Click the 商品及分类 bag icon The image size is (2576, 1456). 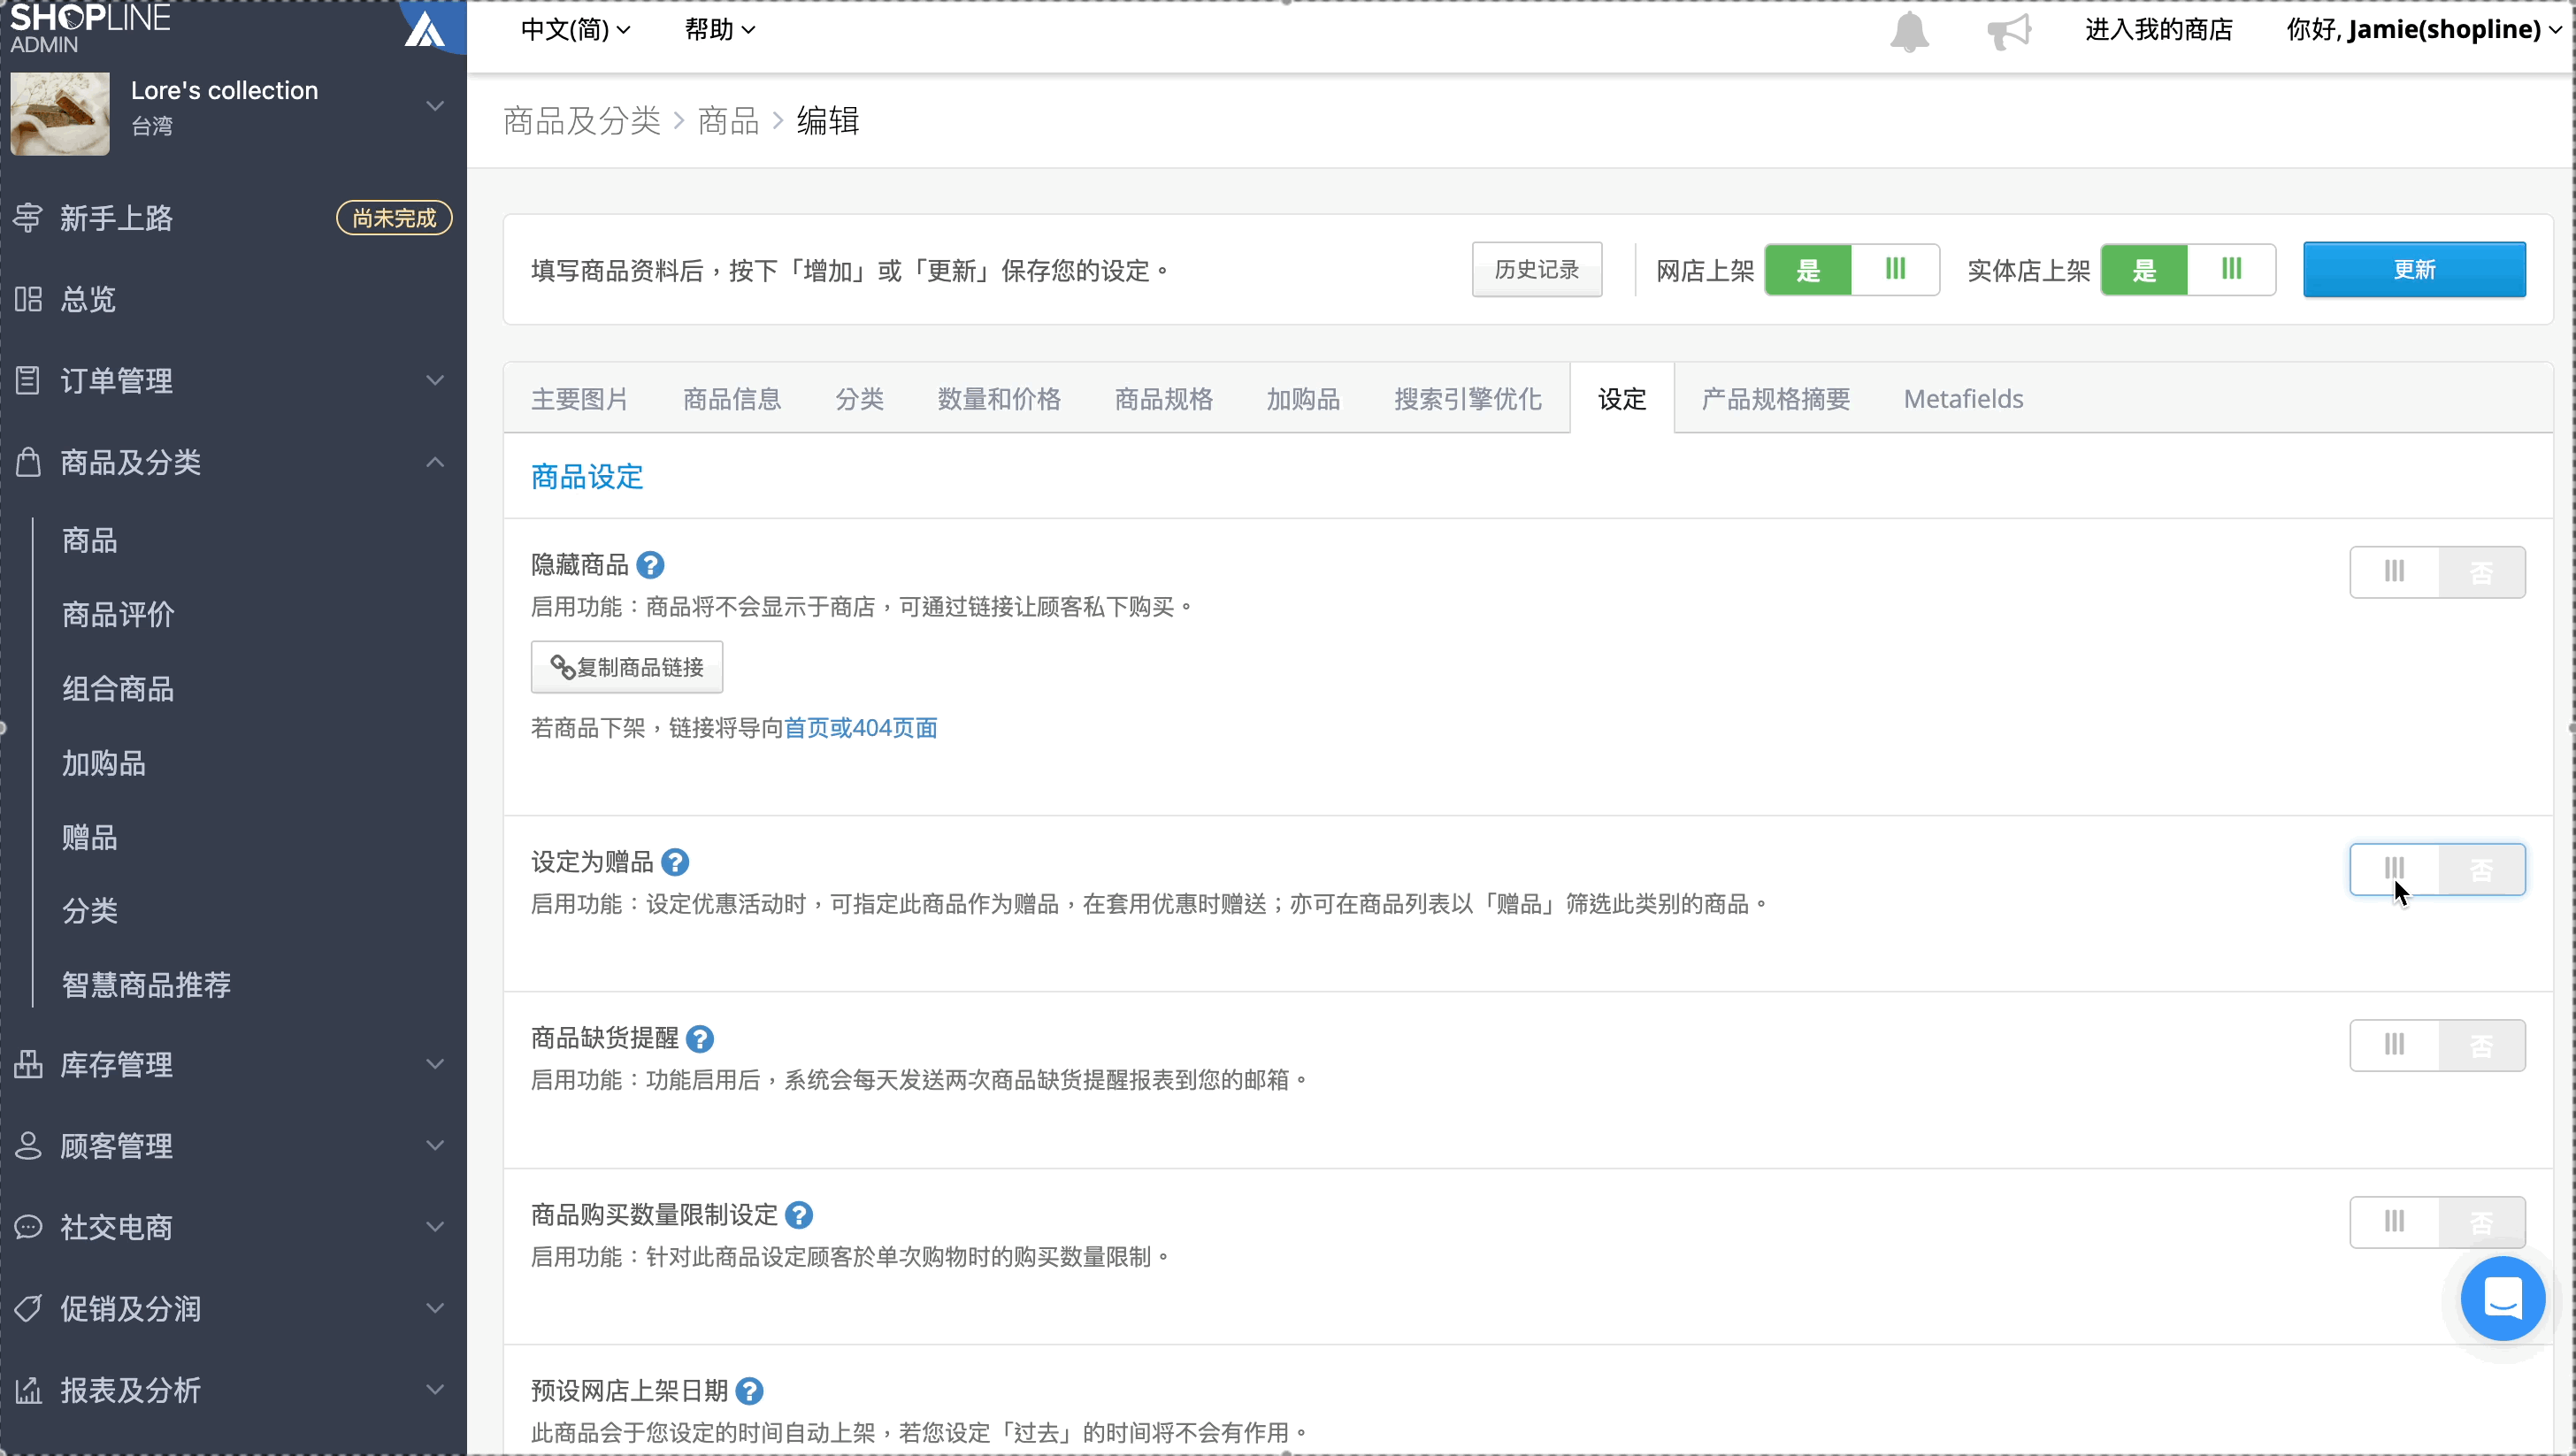coord(28,462)
